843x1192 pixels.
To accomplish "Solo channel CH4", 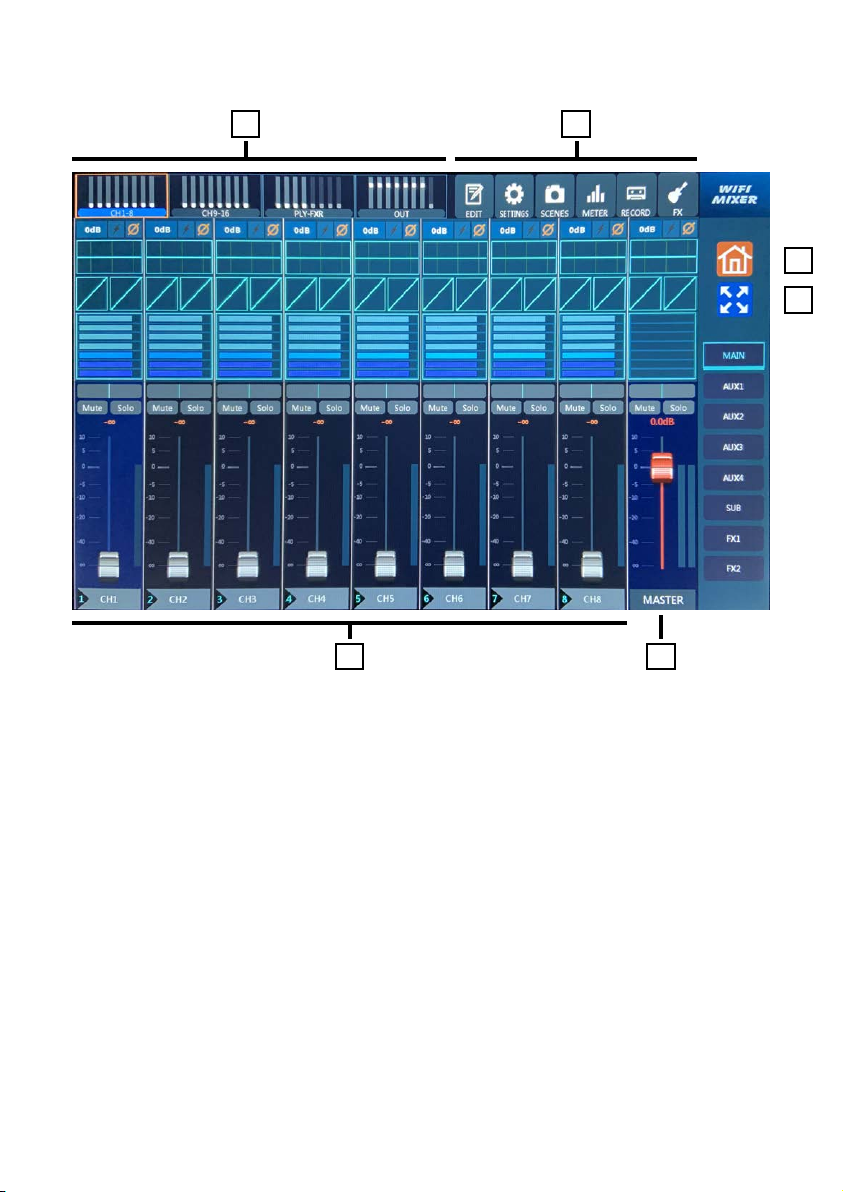I will [x=334, y=407].
